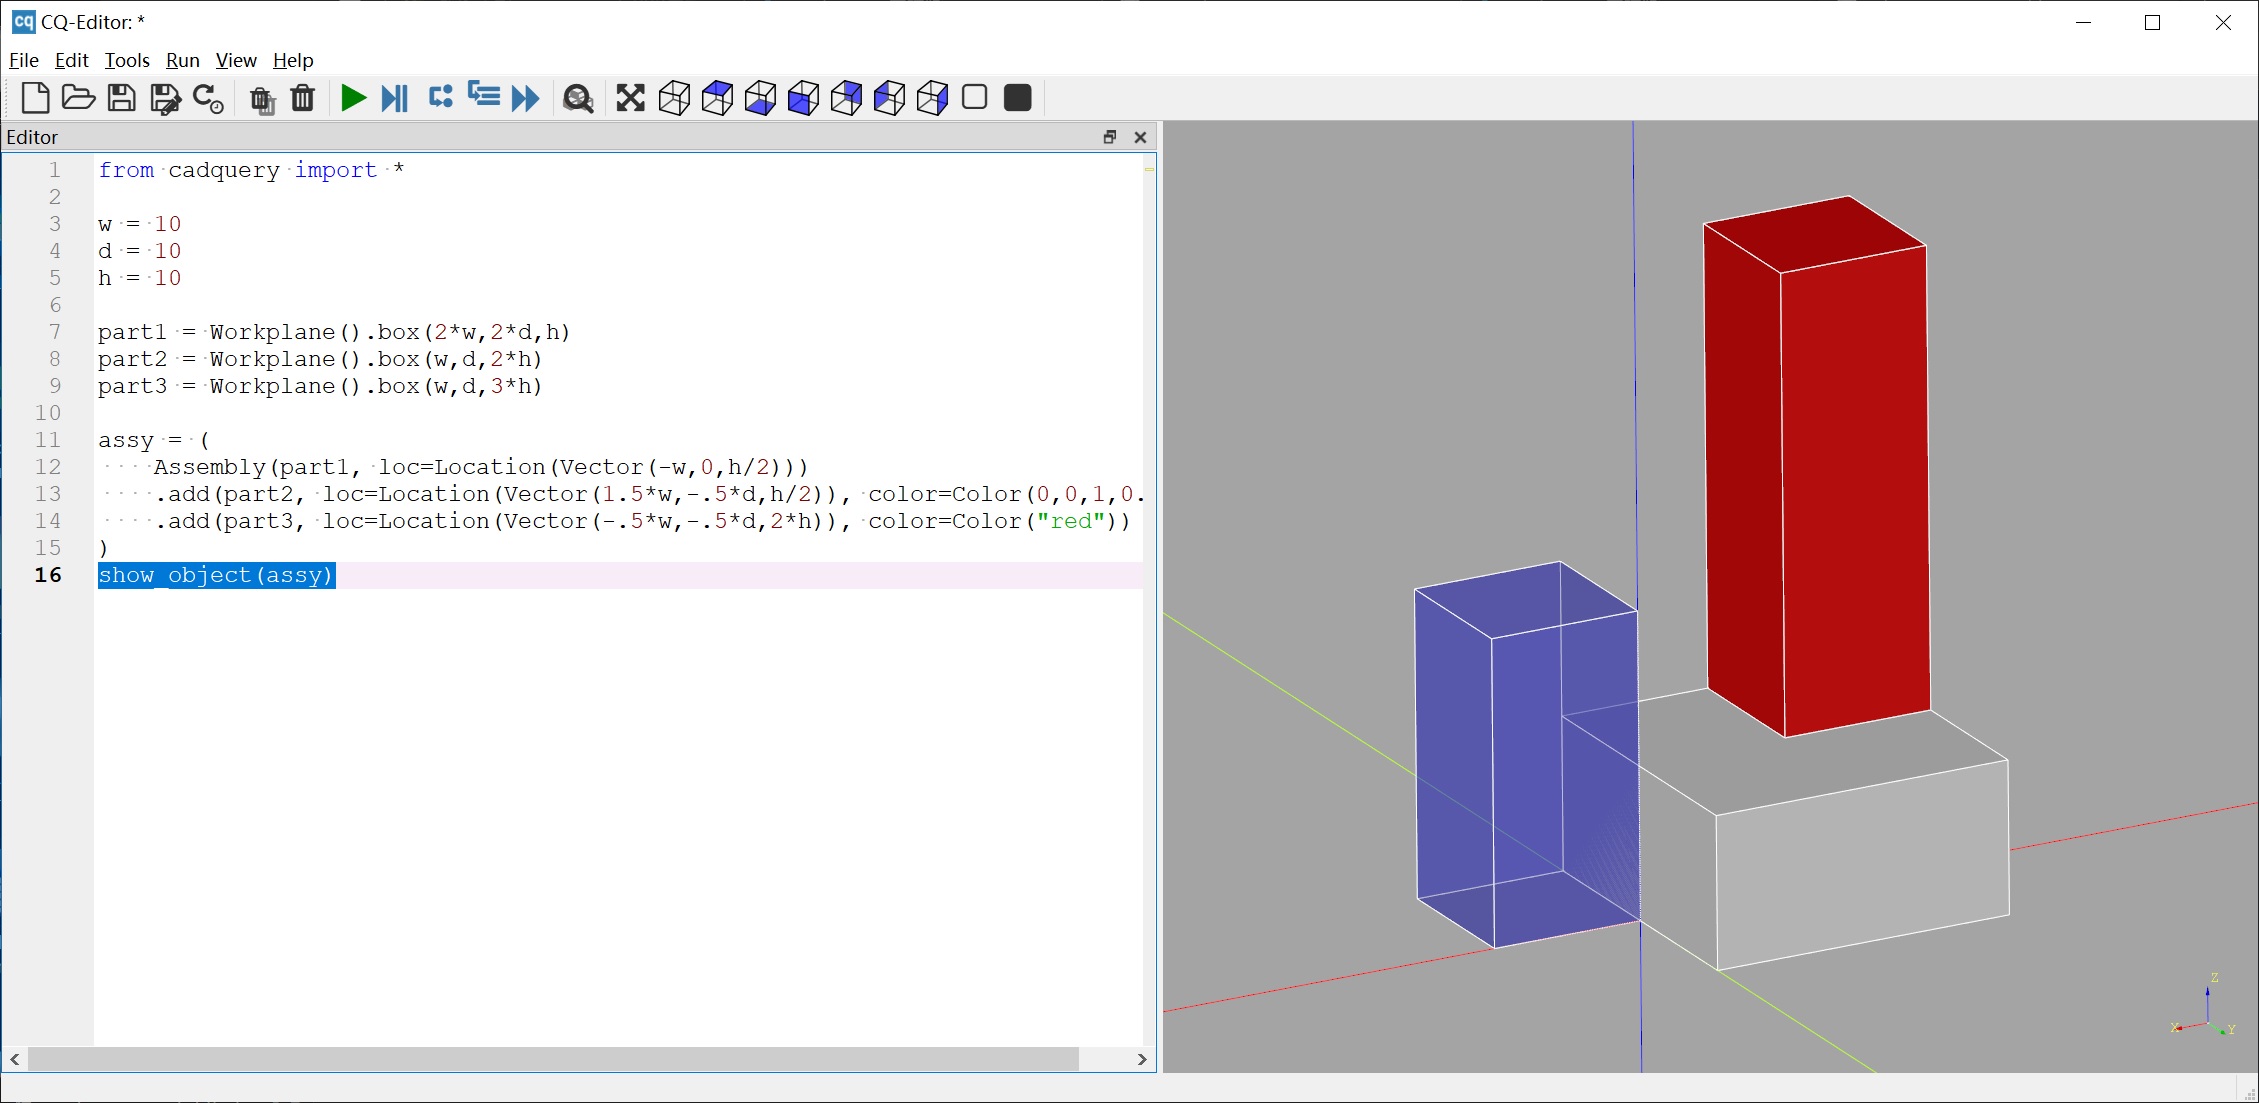Run the script with the green Render button
Viewport: 2259px width, 1103px height.
[x=353, y=97]
